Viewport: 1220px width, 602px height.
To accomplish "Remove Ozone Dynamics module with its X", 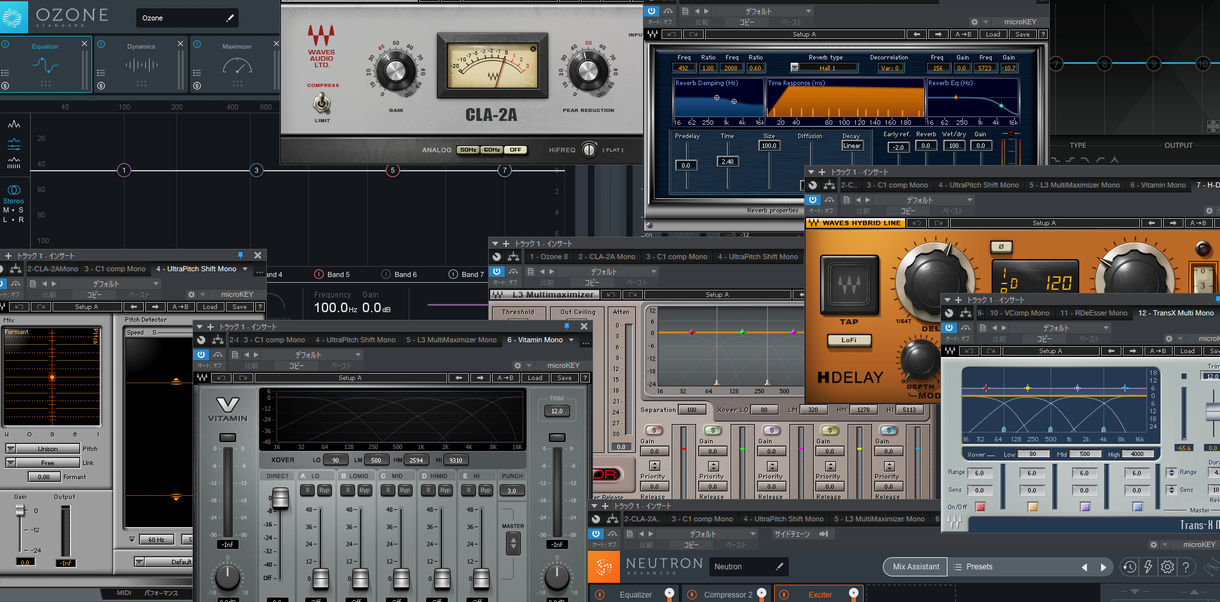I will pyautogui.click(x=181, y=44).
